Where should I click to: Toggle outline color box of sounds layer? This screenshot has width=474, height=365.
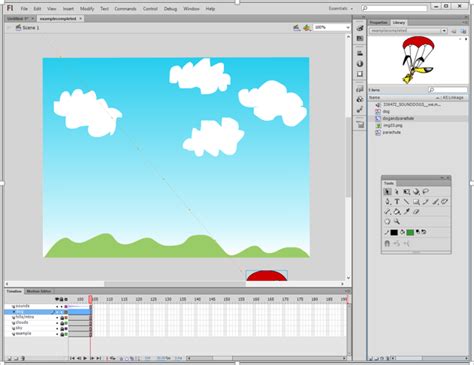[x=66, y=306]
